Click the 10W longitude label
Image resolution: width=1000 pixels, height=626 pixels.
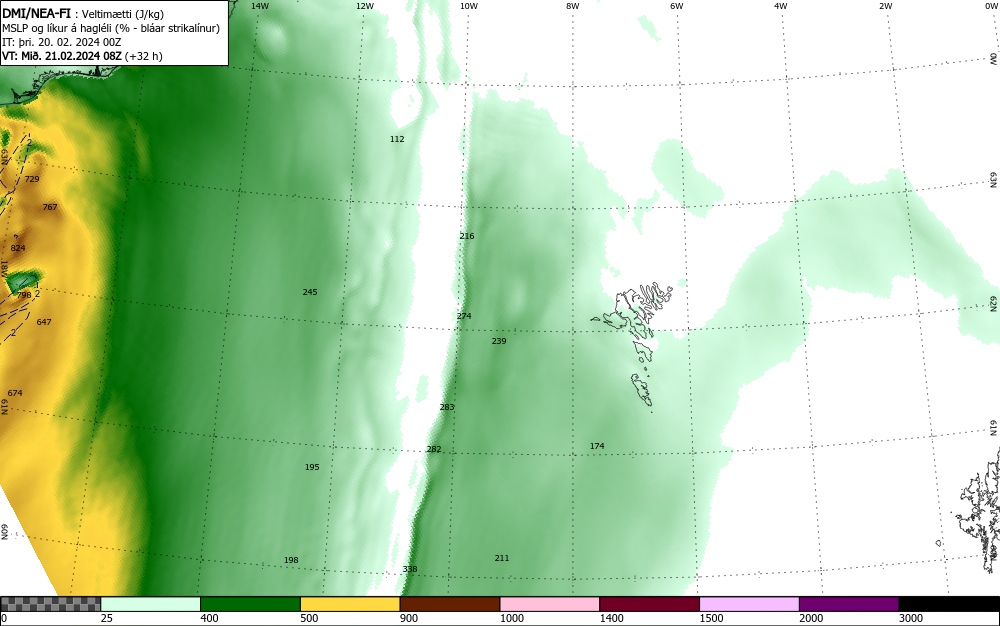pos(469,6)
